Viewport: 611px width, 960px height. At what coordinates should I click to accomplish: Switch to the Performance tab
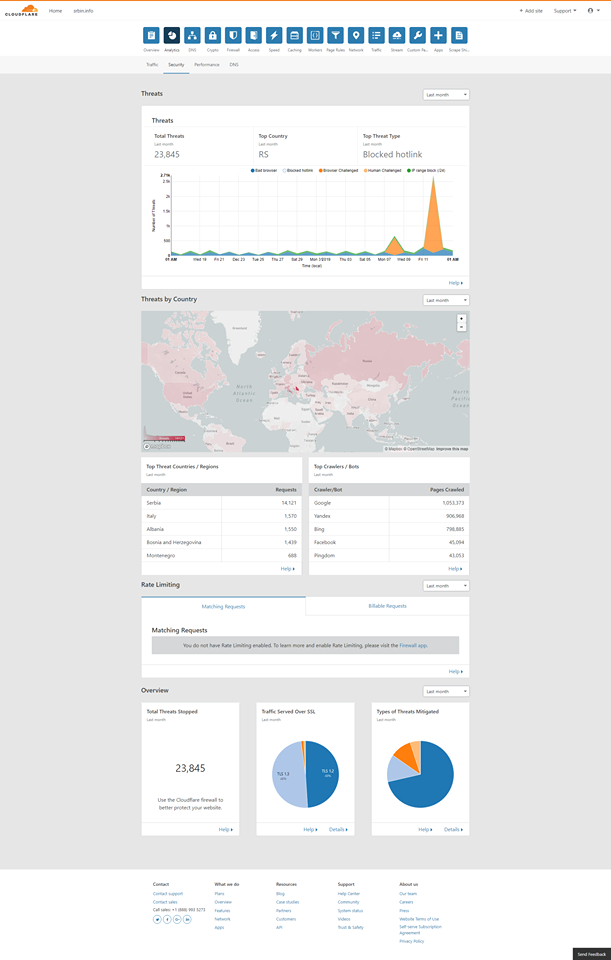(207, 64)
